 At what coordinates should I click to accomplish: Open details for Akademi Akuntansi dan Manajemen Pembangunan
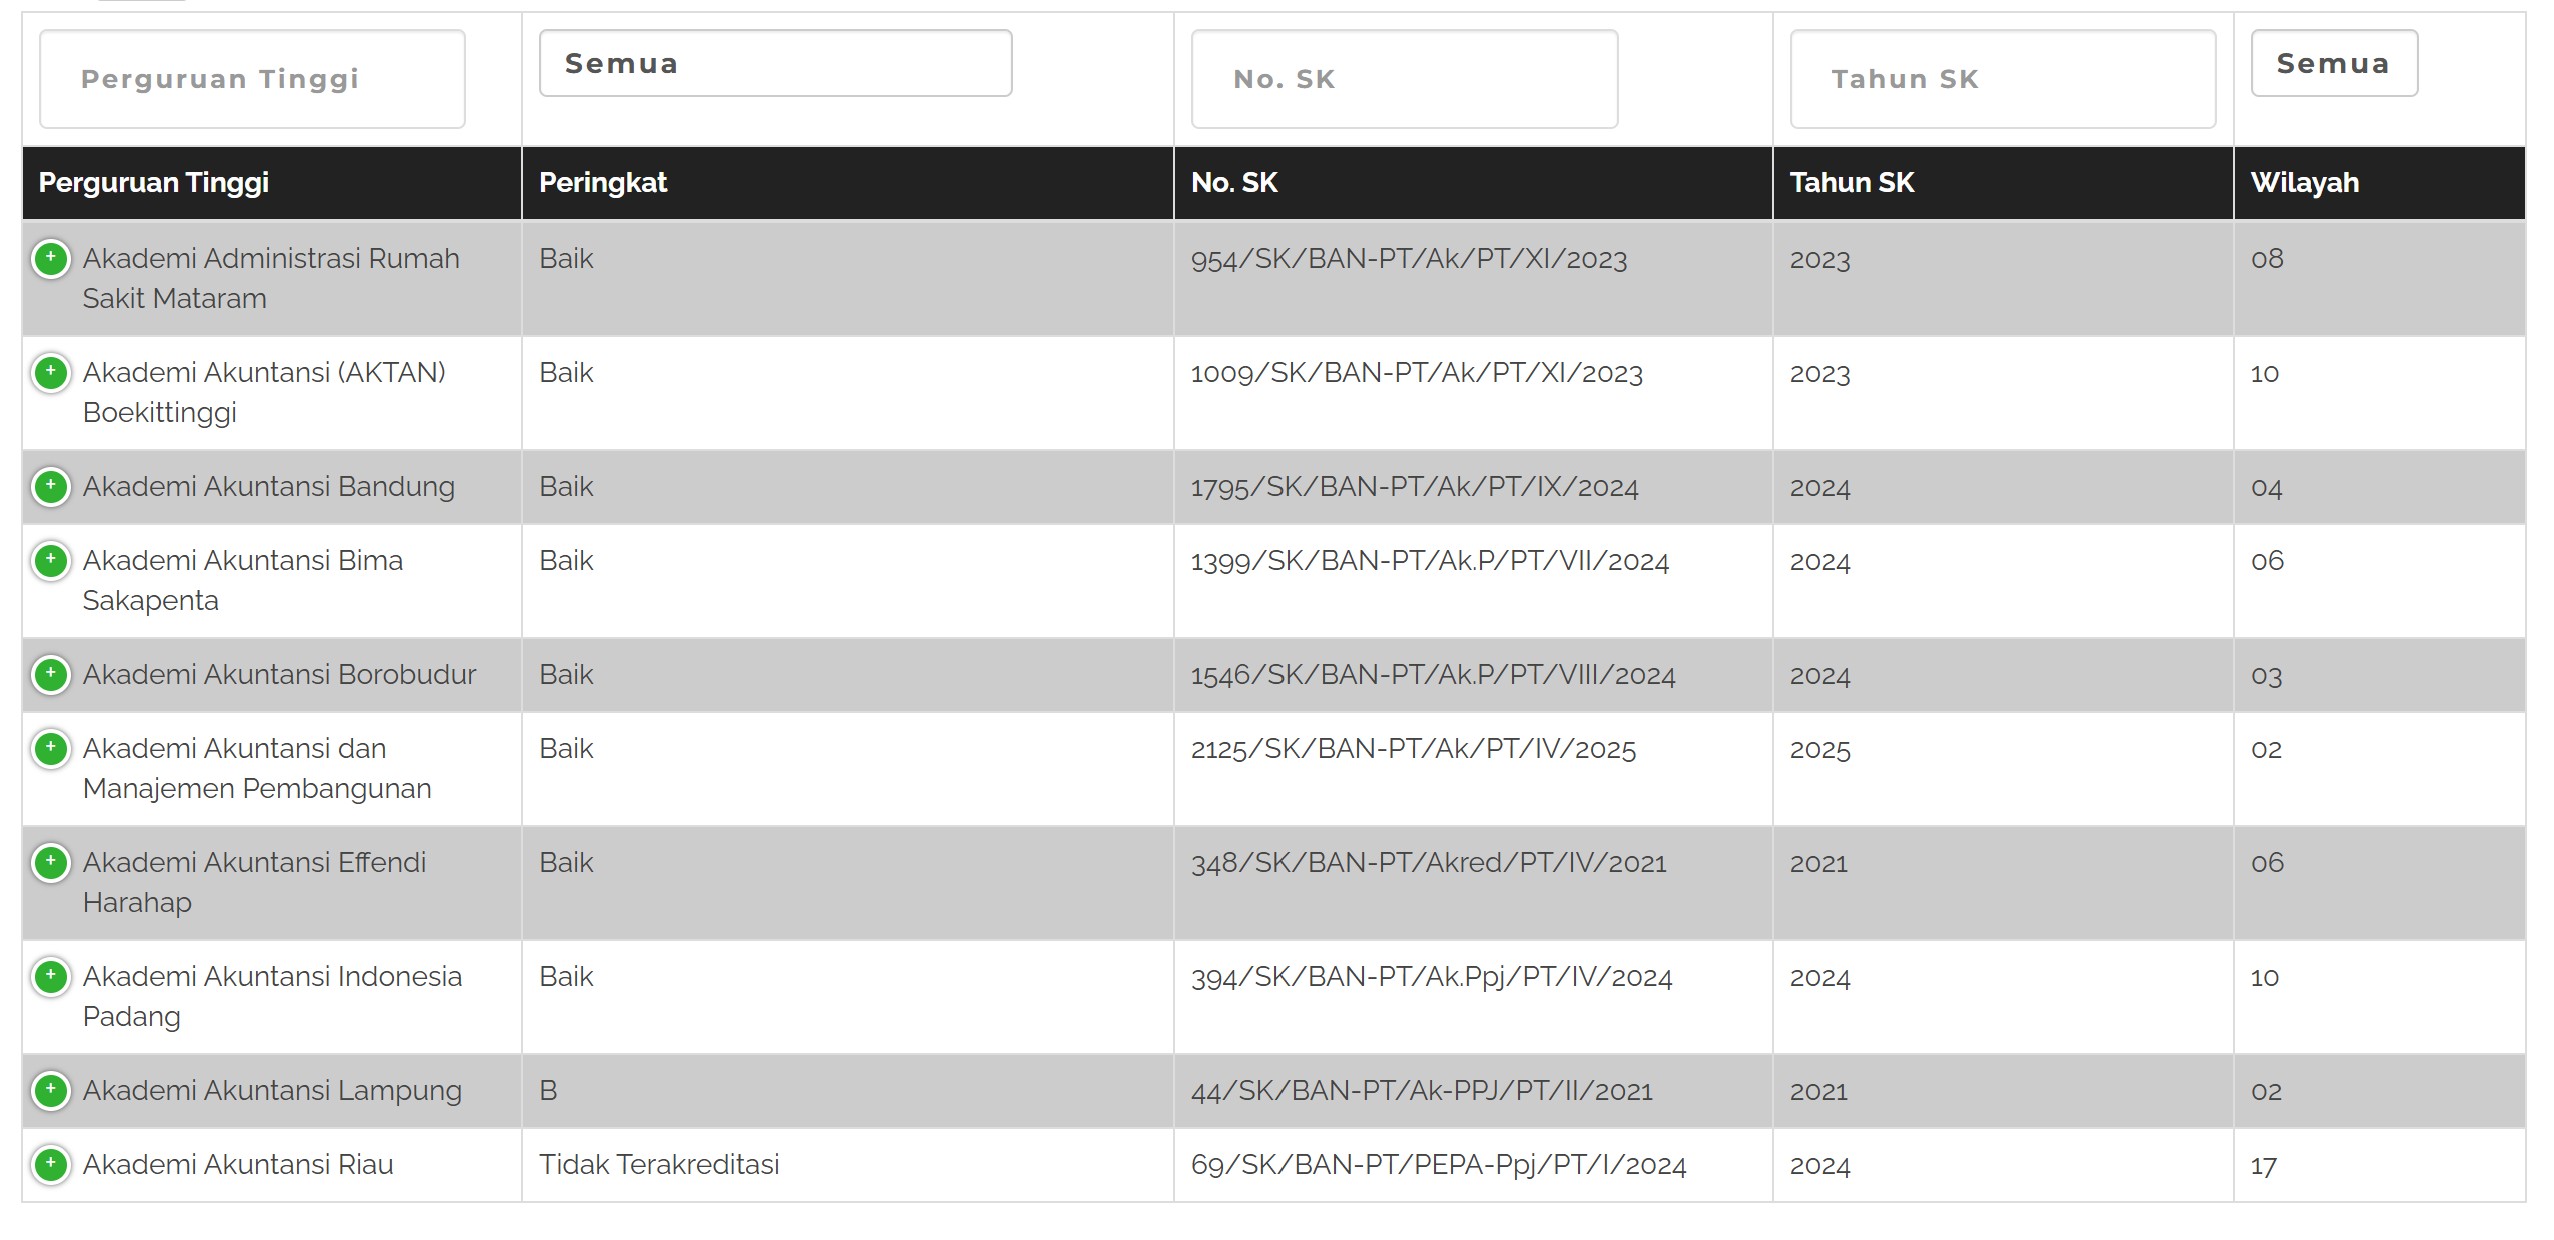pyautogui.click(x=51, y=749)
